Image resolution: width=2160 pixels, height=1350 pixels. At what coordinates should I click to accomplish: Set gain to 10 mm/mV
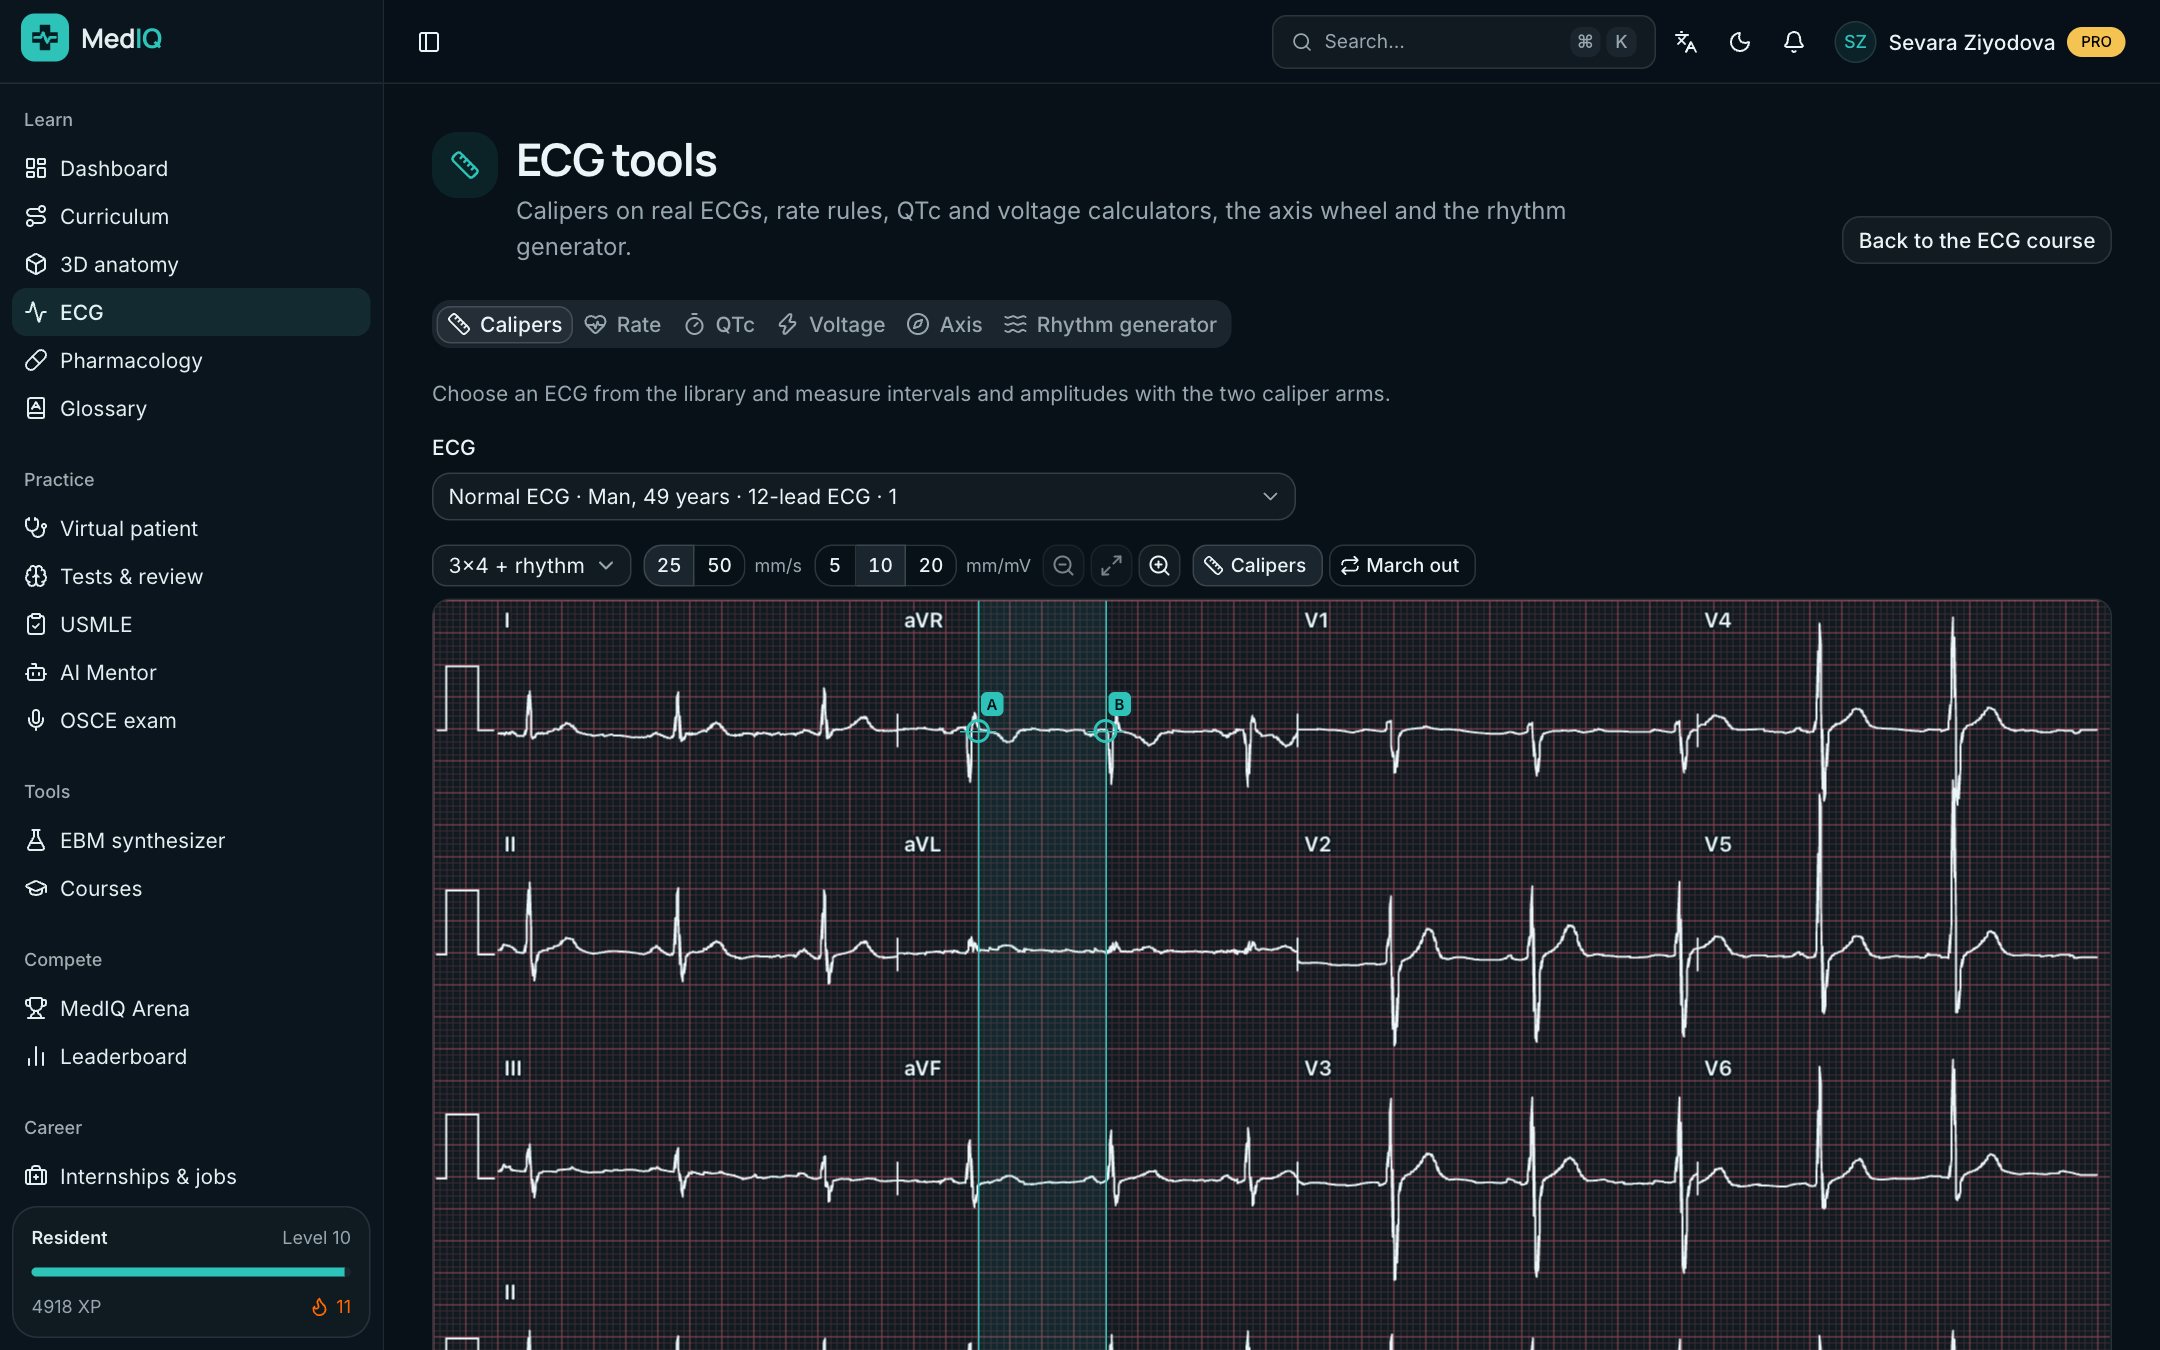click(880, 566)
